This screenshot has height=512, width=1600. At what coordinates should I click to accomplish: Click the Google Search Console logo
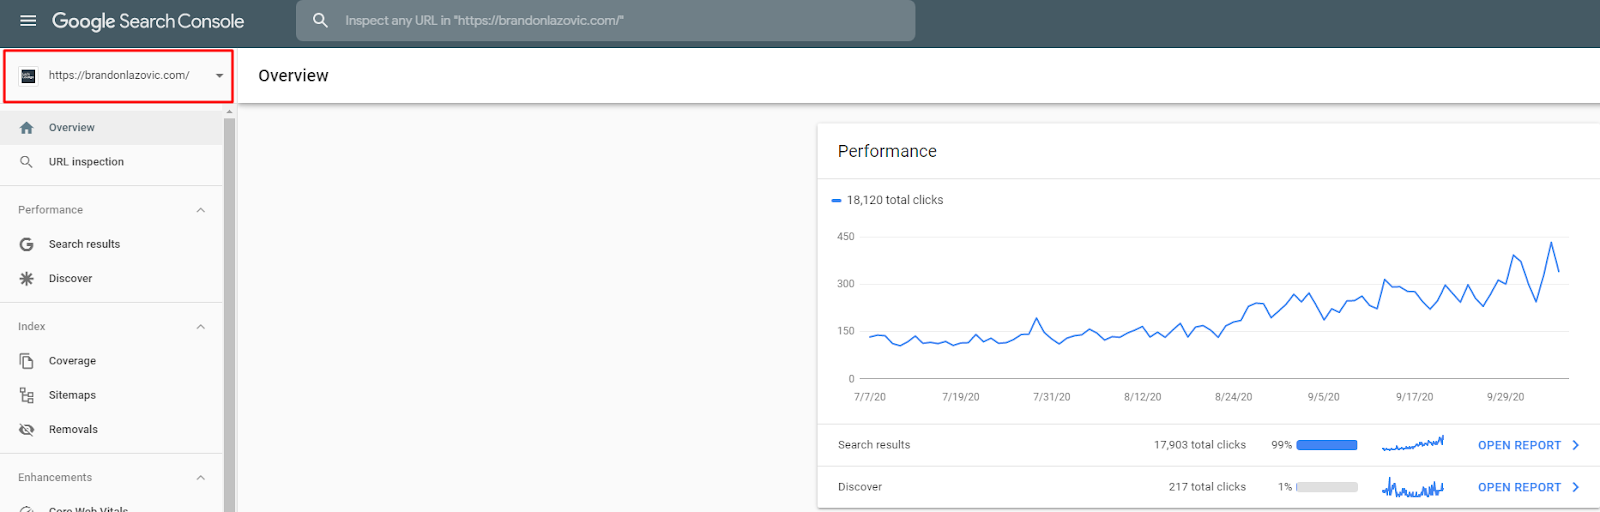coord(148,21)
